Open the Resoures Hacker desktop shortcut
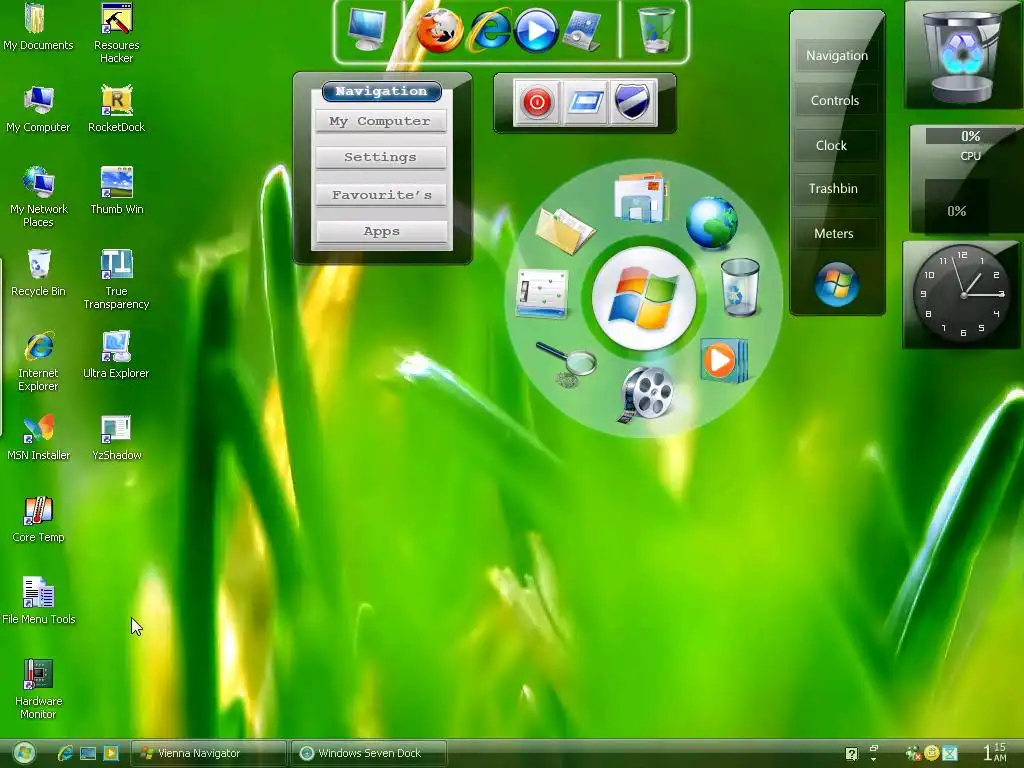This screenshot has height=768, width=1024. click(116, 33)
